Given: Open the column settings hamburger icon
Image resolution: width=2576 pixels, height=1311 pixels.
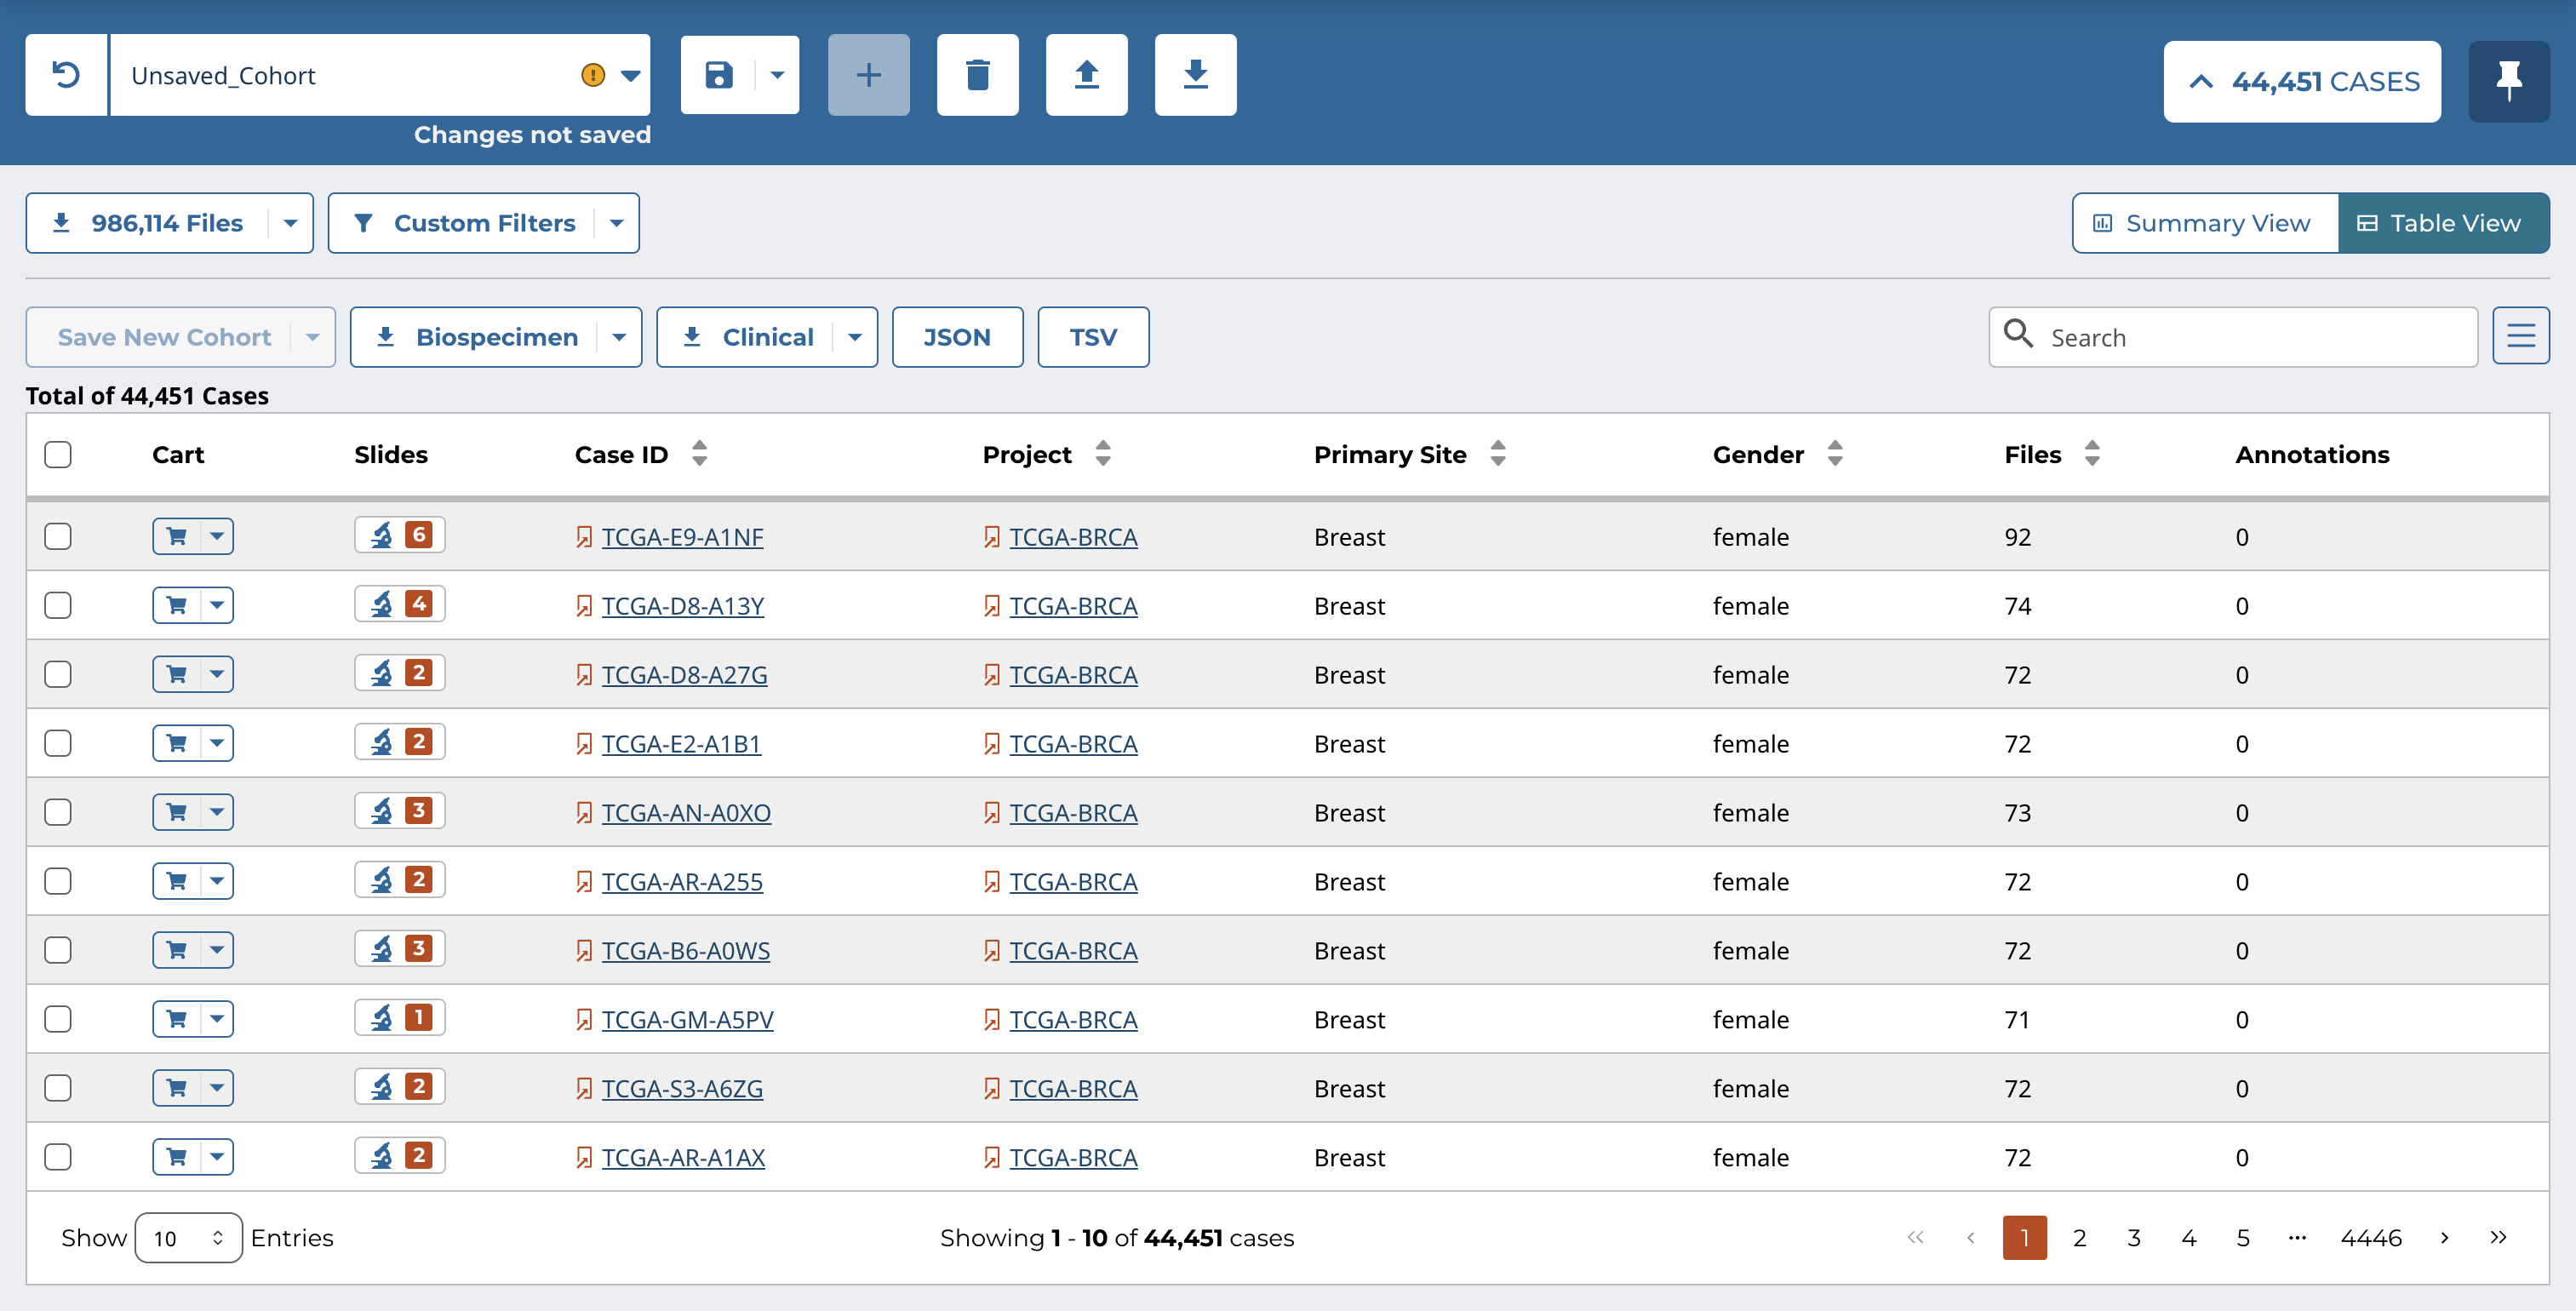Looking at the screenshot, I should click(x=2520, y=337).
